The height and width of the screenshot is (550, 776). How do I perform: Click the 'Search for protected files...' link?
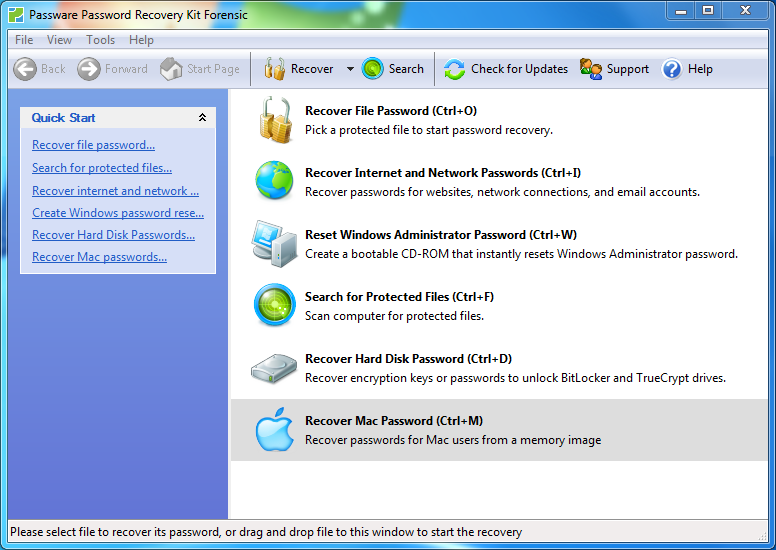coord(101,168)
